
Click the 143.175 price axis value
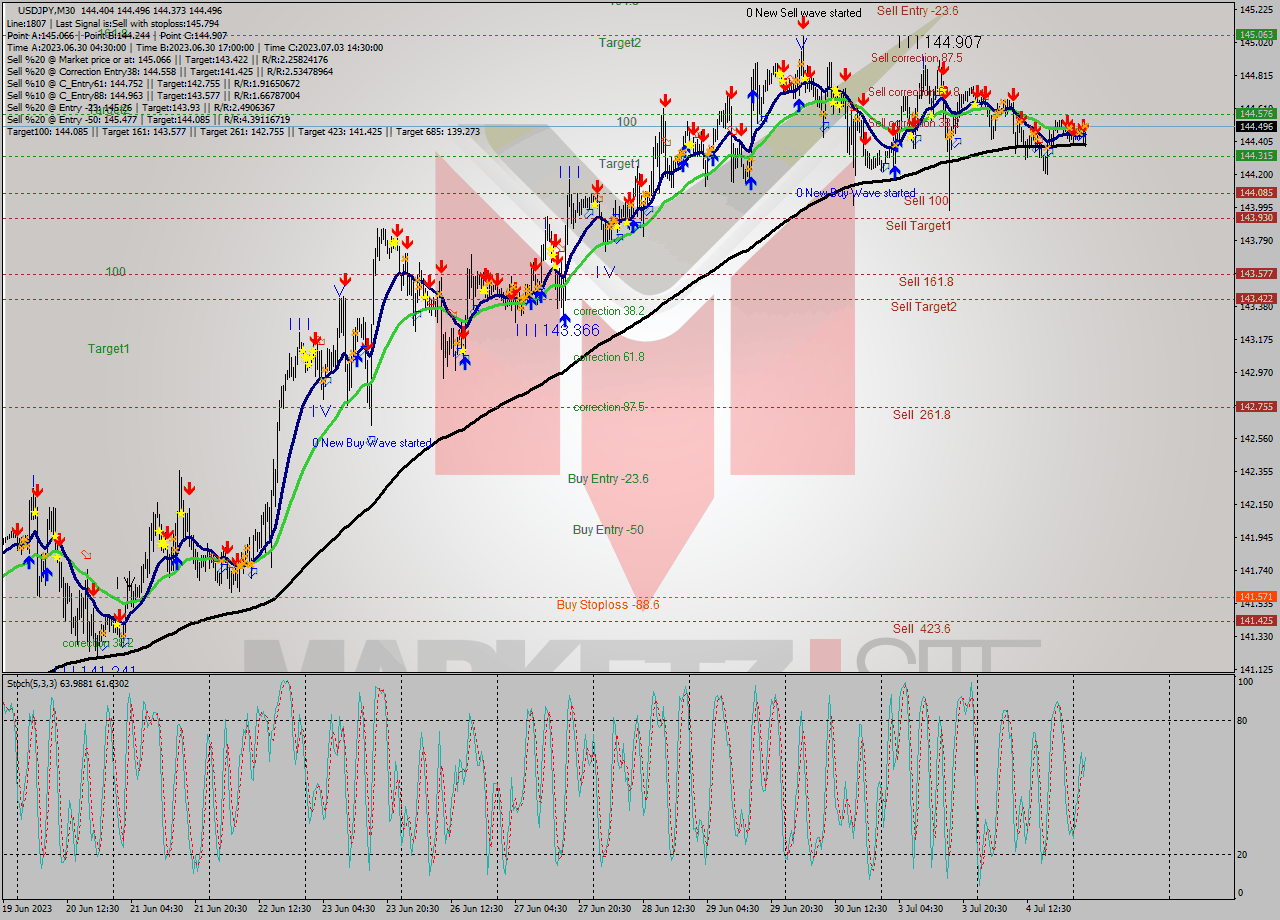(x=1256, y=339)
